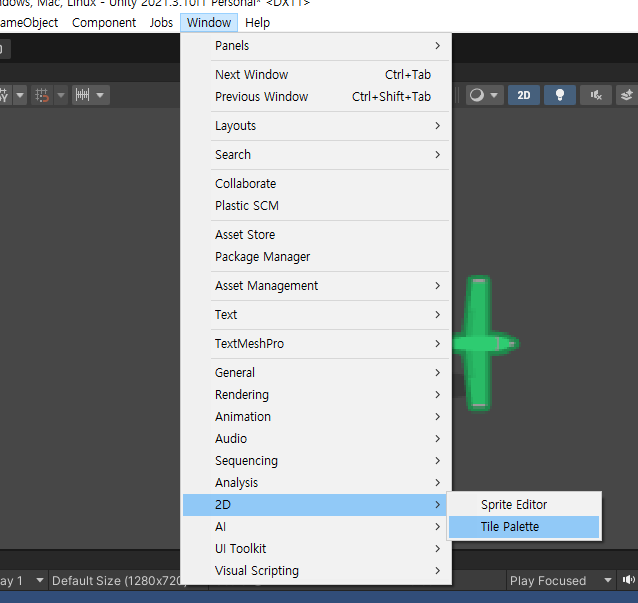Expand the Rendering submenu

(317, 395)
